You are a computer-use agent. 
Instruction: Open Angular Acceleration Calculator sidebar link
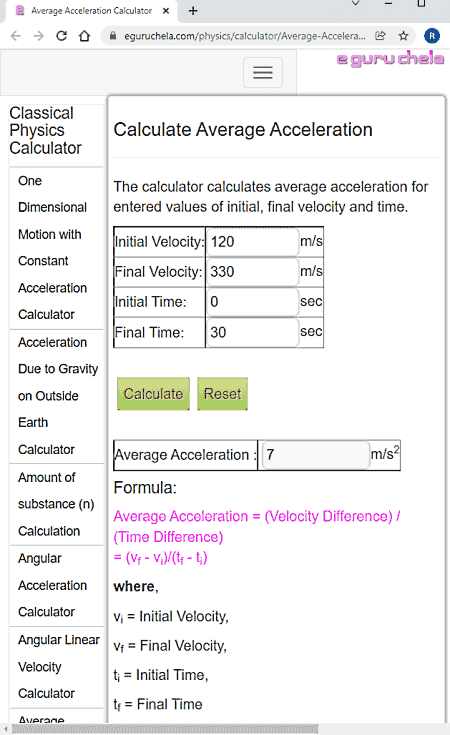[52, 585]
